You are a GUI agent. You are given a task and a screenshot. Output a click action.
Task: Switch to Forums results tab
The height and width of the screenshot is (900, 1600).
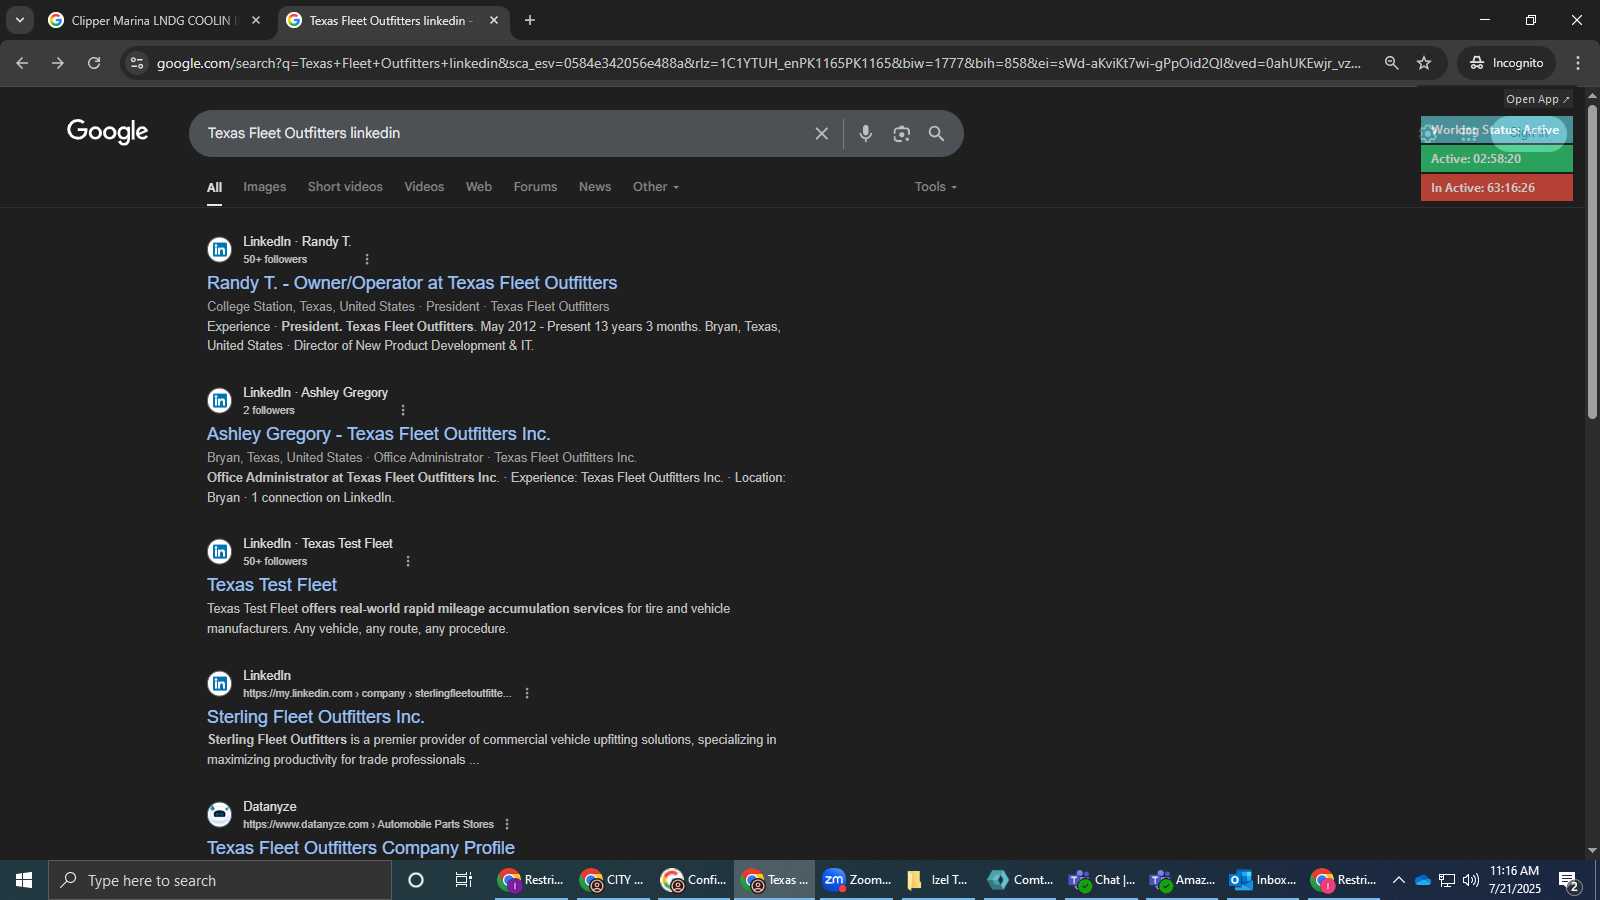pos(535,187)
